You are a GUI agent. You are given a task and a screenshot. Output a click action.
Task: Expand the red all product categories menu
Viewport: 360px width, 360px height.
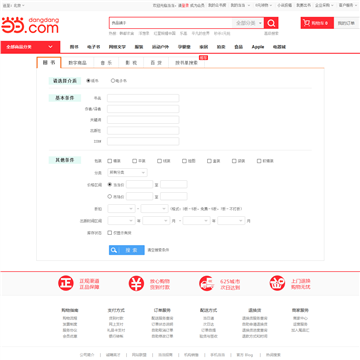(x=30, y=47)
